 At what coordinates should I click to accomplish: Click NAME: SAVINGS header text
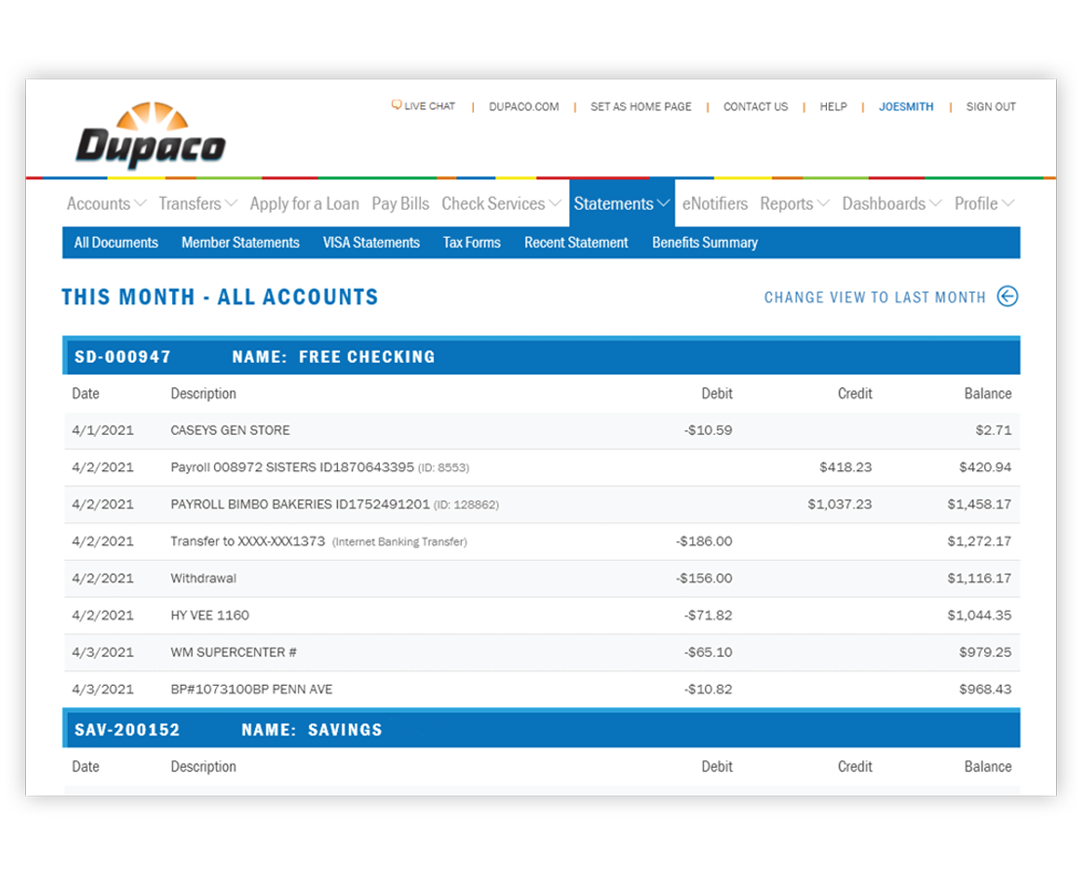[x=312, y=729]
